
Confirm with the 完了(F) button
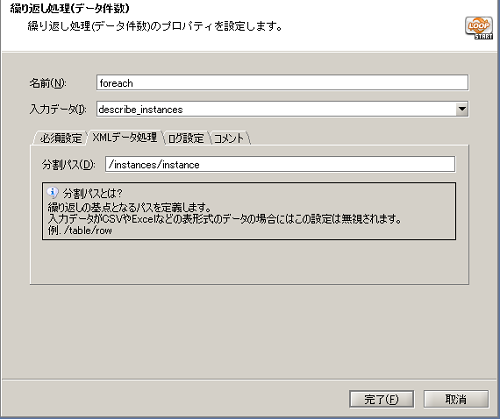(x=381, y=399)
